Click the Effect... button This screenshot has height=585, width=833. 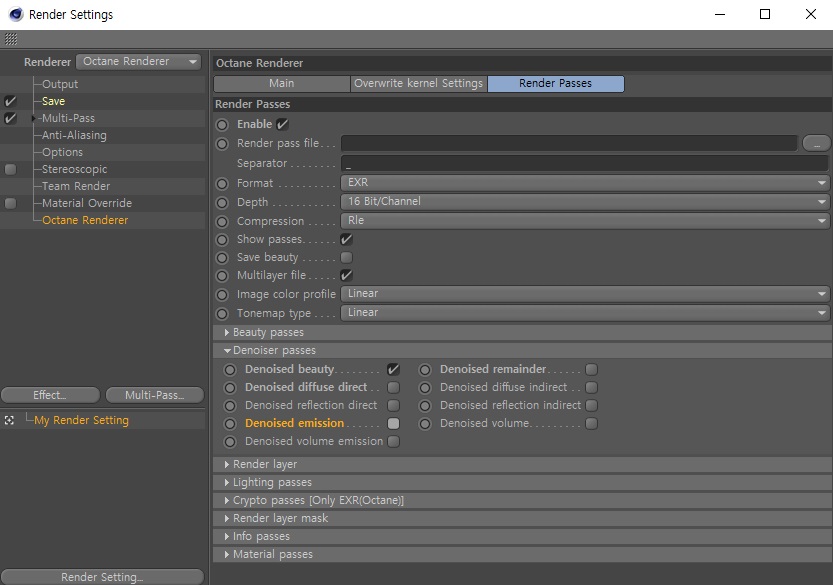[x=50, y=395]
